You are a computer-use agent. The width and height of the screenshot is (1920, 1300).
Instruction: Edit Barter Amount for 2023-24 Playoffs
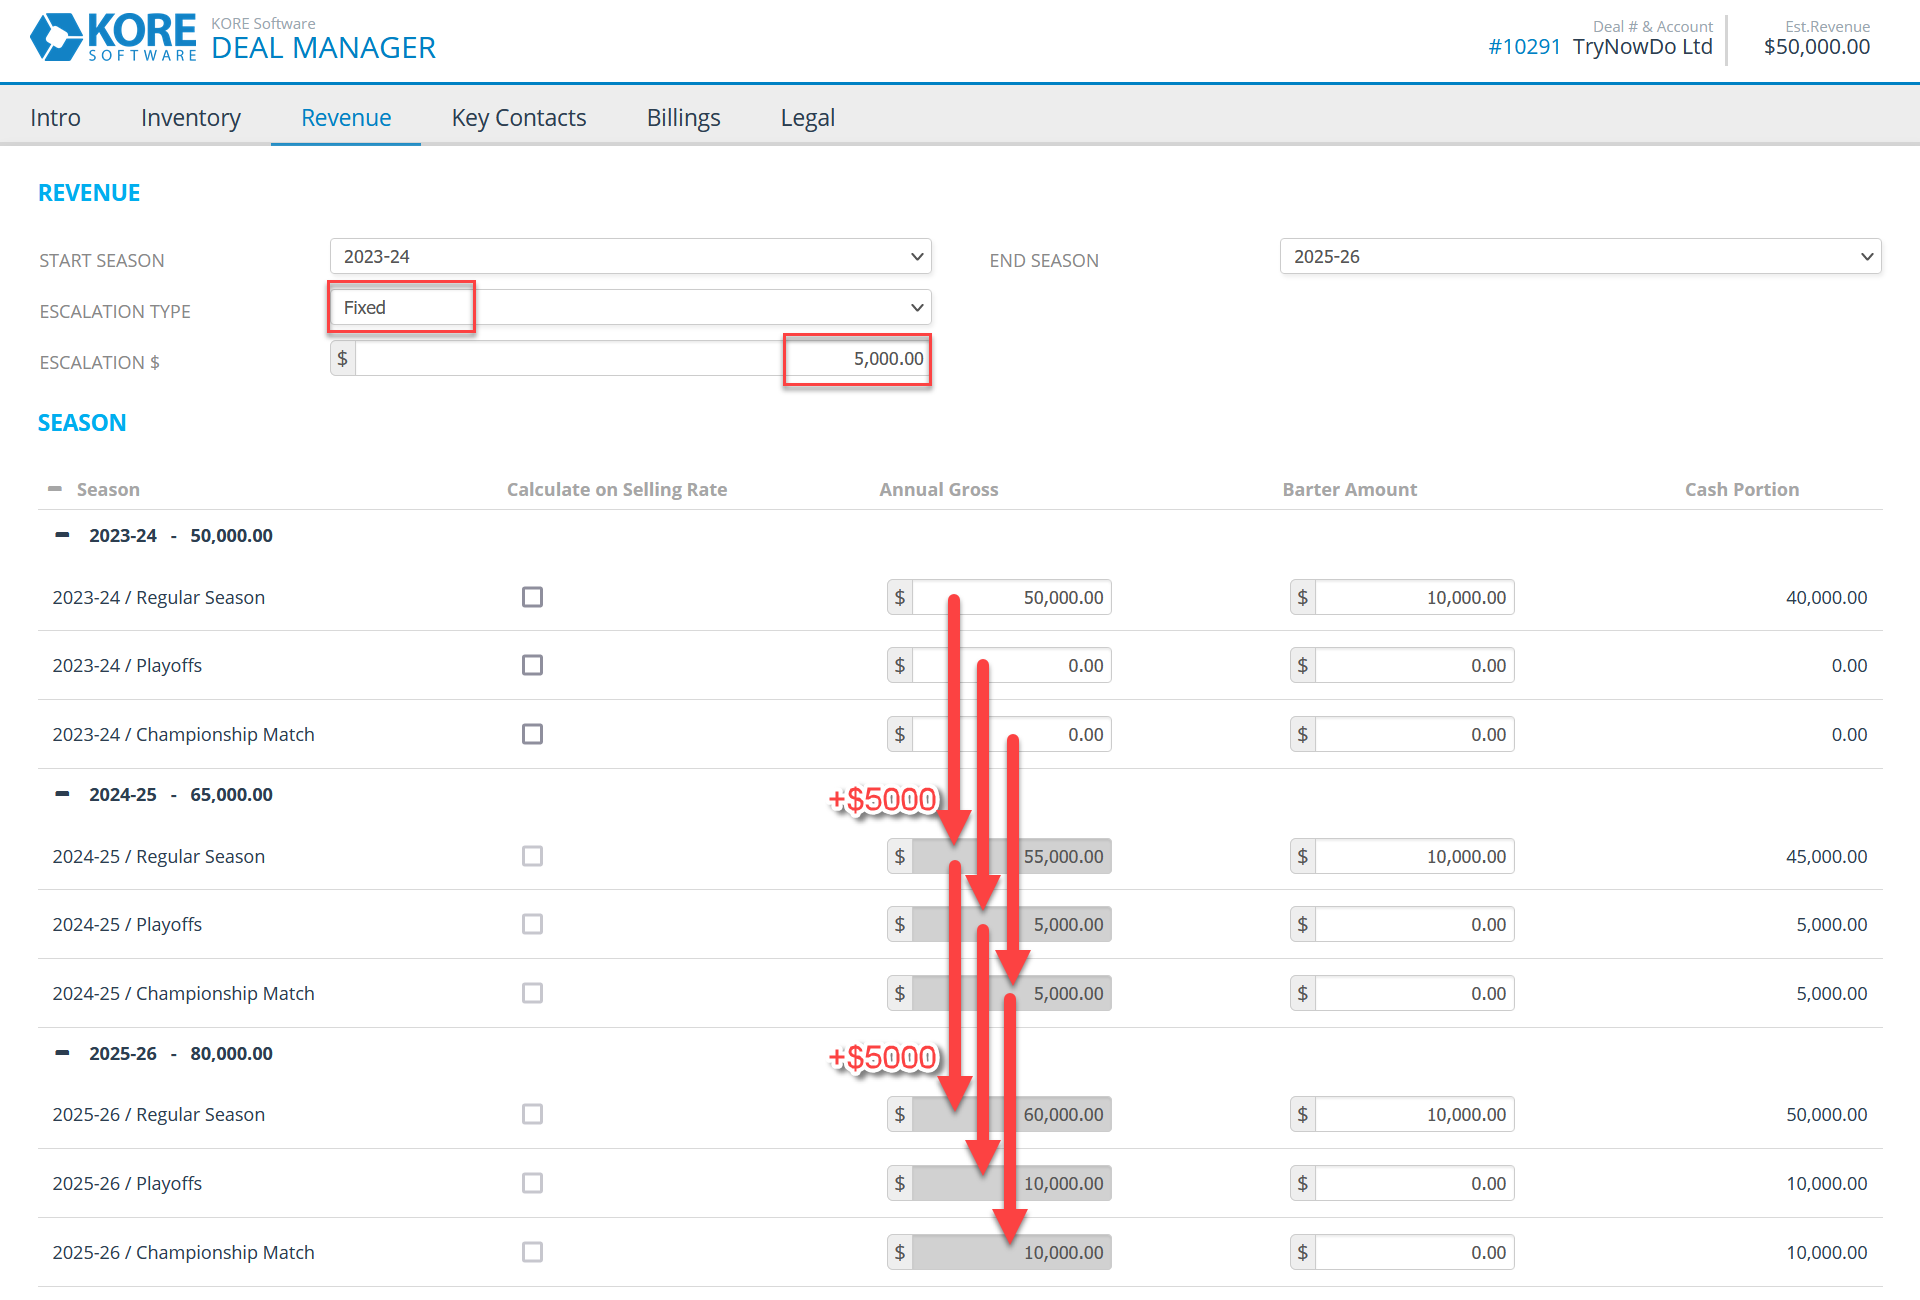tap(1415, 665)
